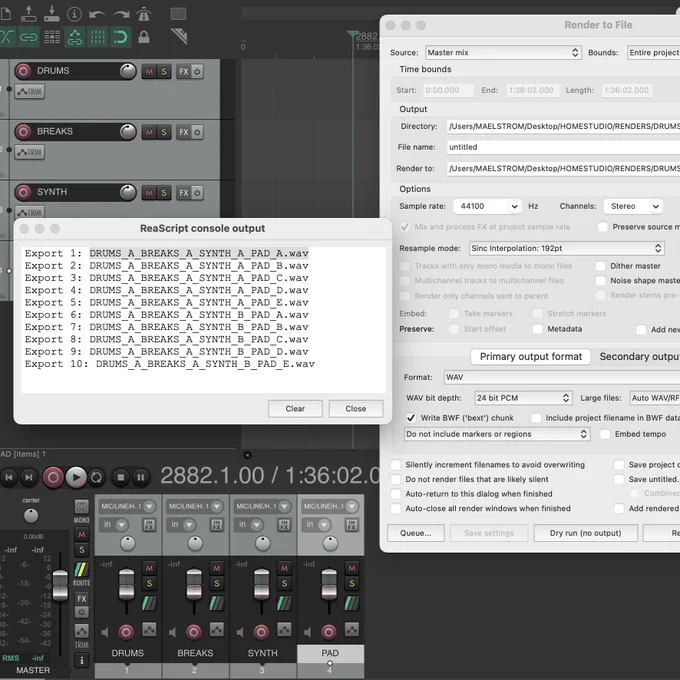Open the Channels Stereo dropdown

coord(633,206)
